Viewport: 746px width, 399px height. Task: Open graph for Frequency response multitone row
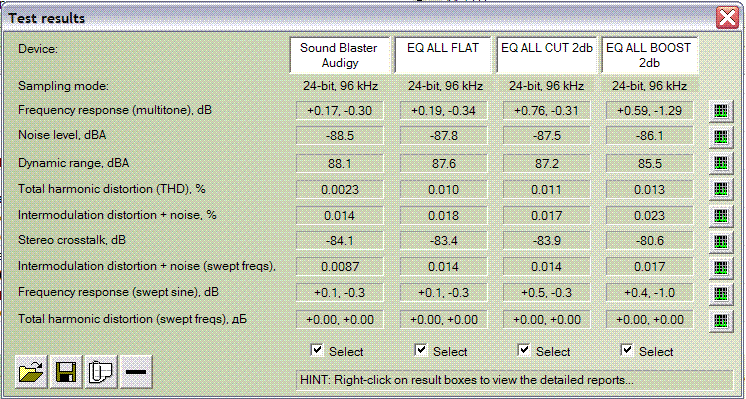(721, 111)
